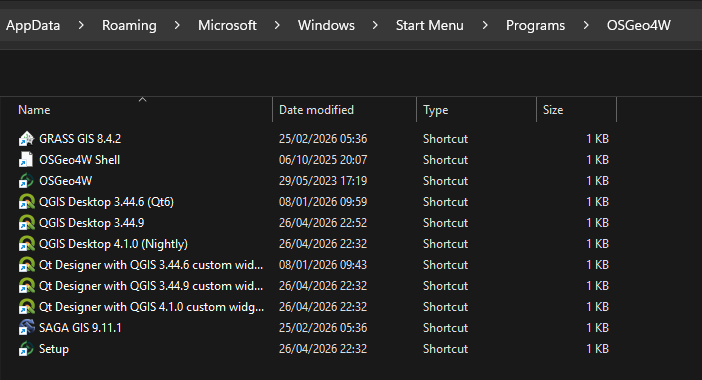Expand the chevron after Start Menu
The width and height of the screenshot is (702, 380).
[485, 26]
